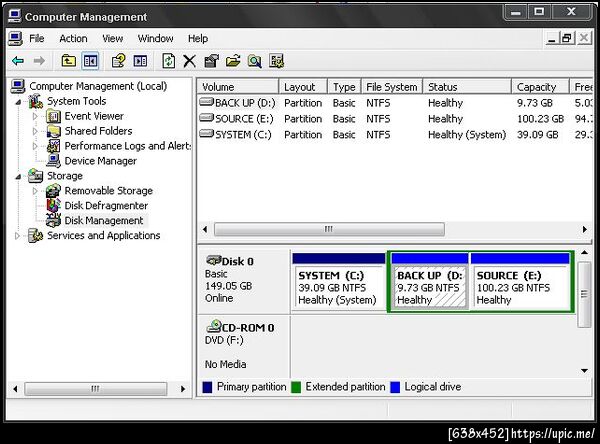Screen dimensions: 600x444
Task: Click the Device Manager icon
Action: 53,161
